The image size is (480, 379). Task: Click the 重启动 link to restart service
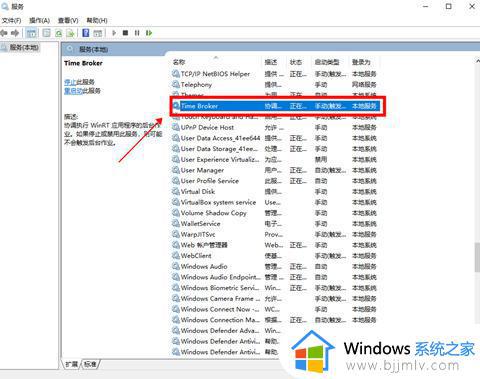click(x=73, y=91)
